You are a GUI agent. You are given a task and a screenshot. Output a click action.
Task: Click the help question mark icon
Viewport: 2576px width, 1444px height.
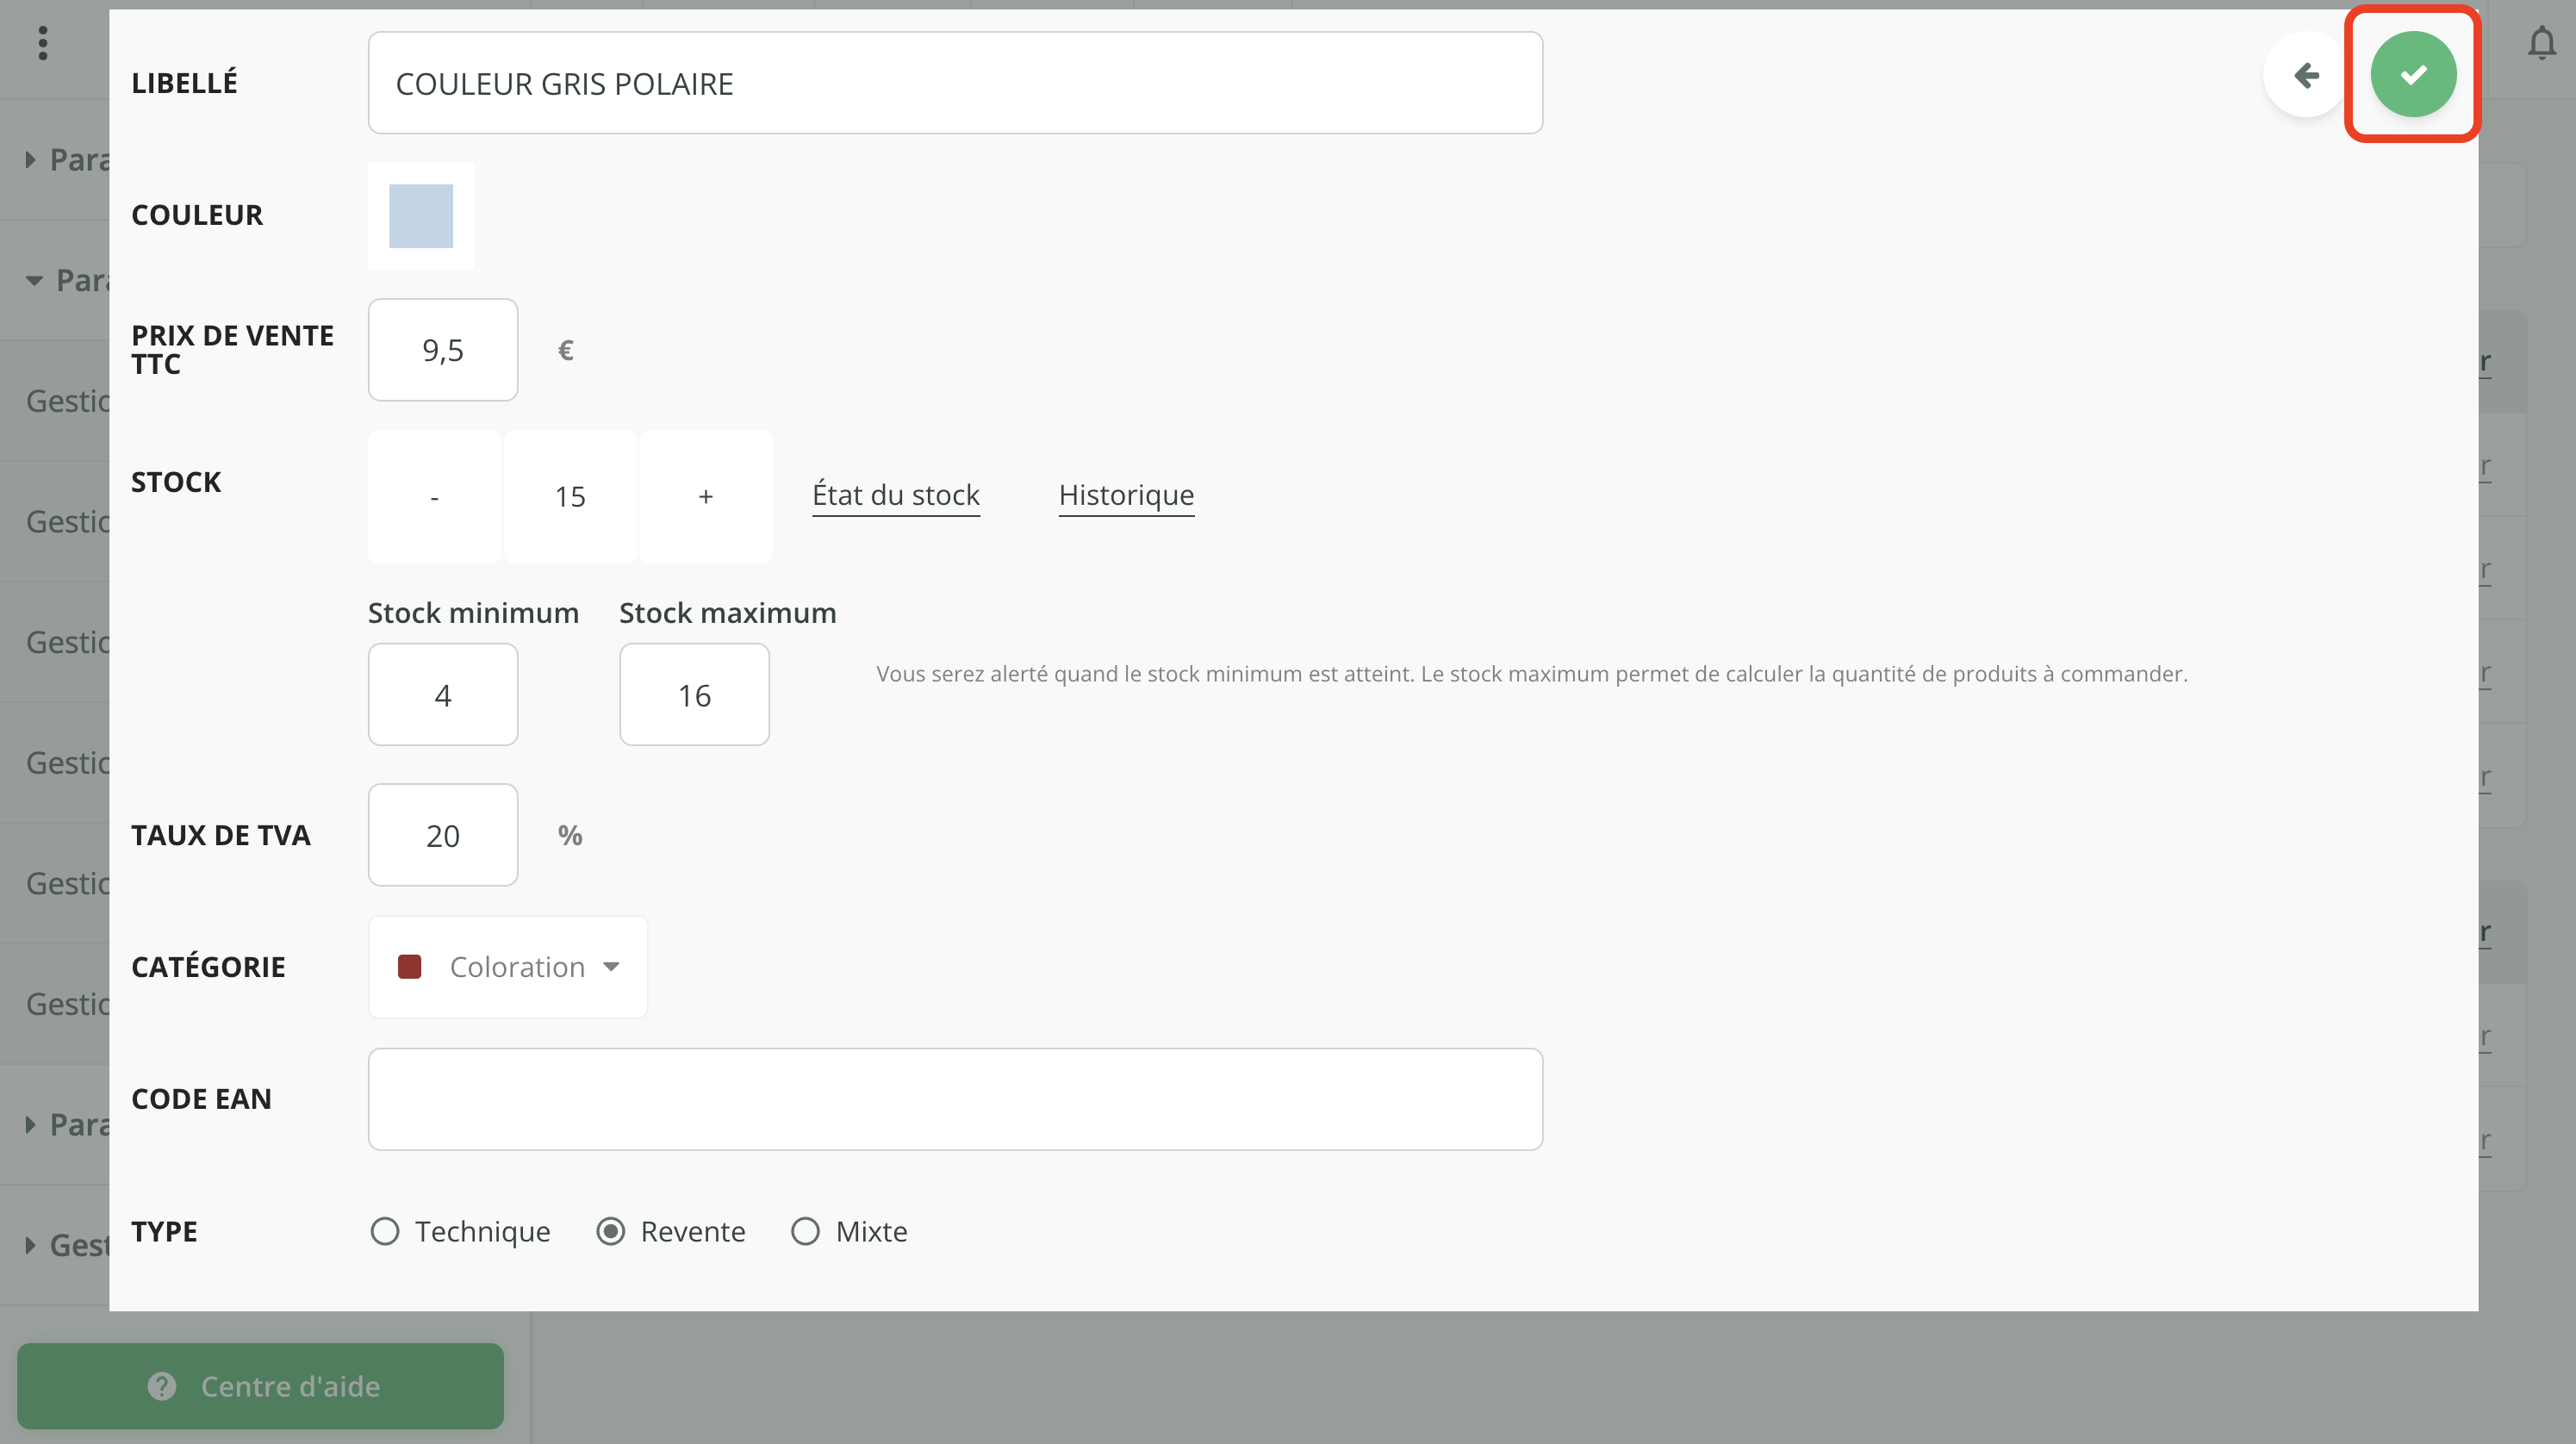click(162, 1385)
